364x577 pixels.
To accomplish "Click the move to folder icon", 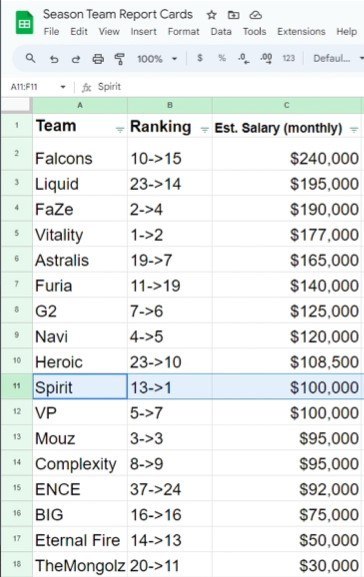I will pos(233,15).
